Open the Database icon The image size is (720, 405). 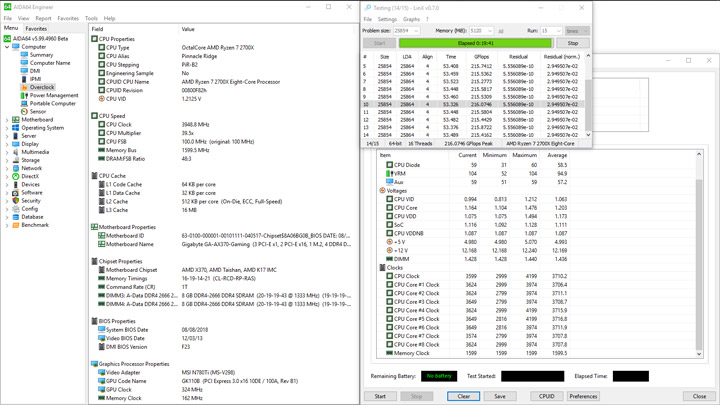tap(16, 217)
